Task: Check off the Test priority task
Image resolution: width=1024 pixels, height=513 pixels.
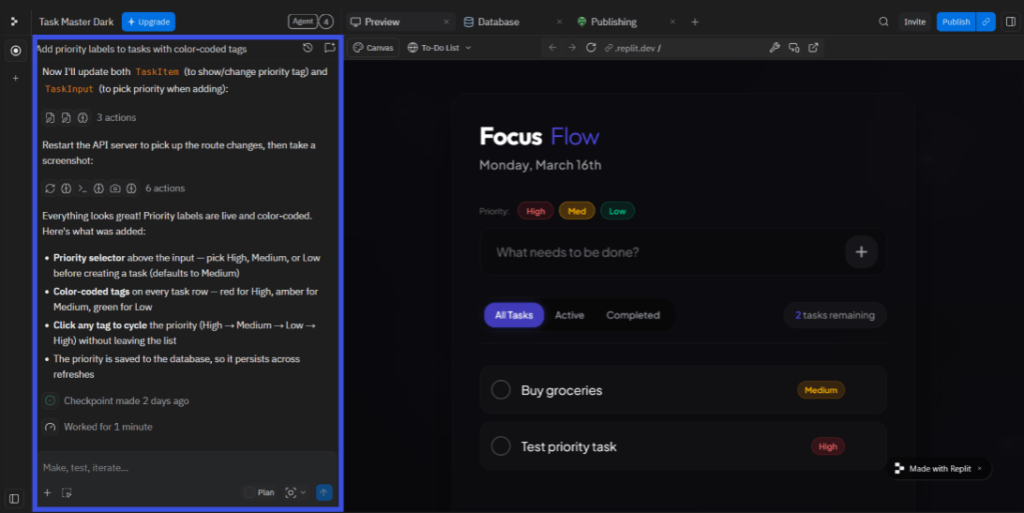Action: click(x=501, y=447)
